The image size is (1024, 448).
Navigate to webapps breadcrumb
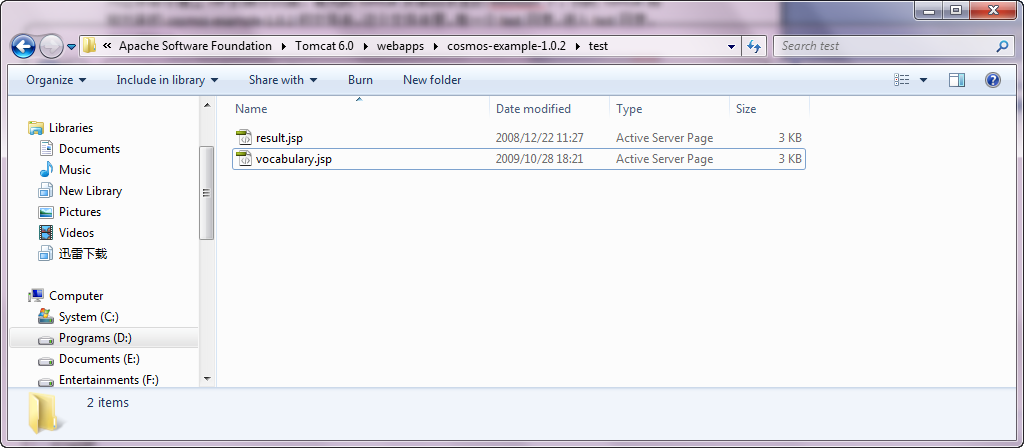(400, 46)
